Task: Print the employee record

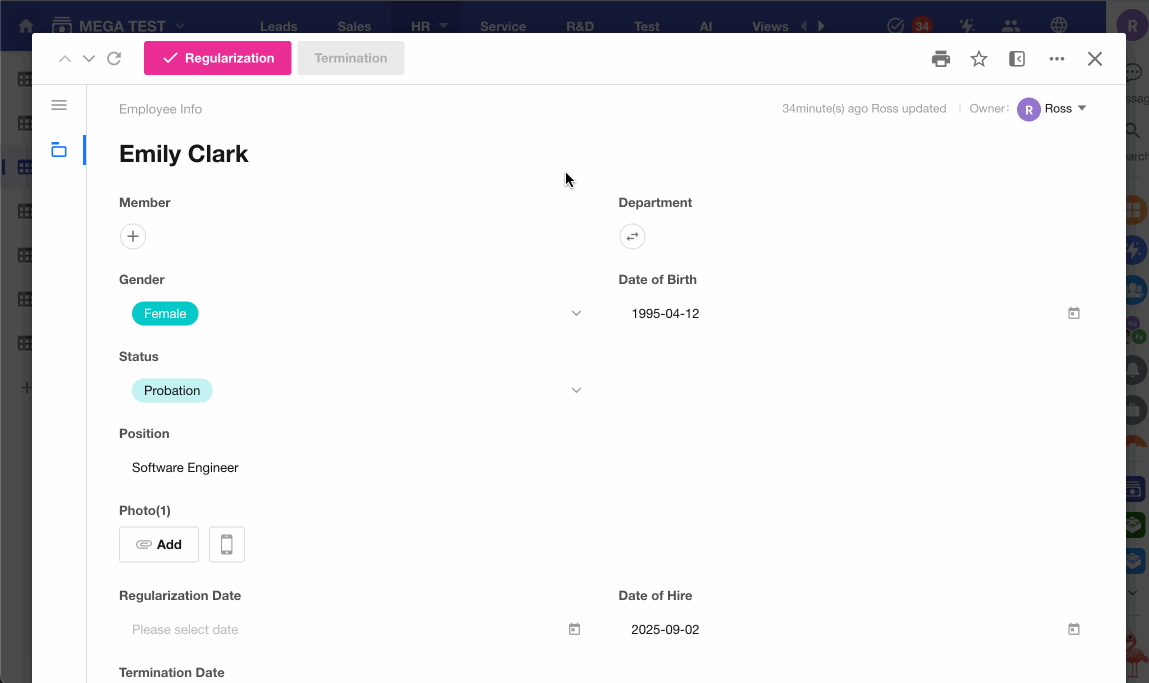Action: point(940,59)
